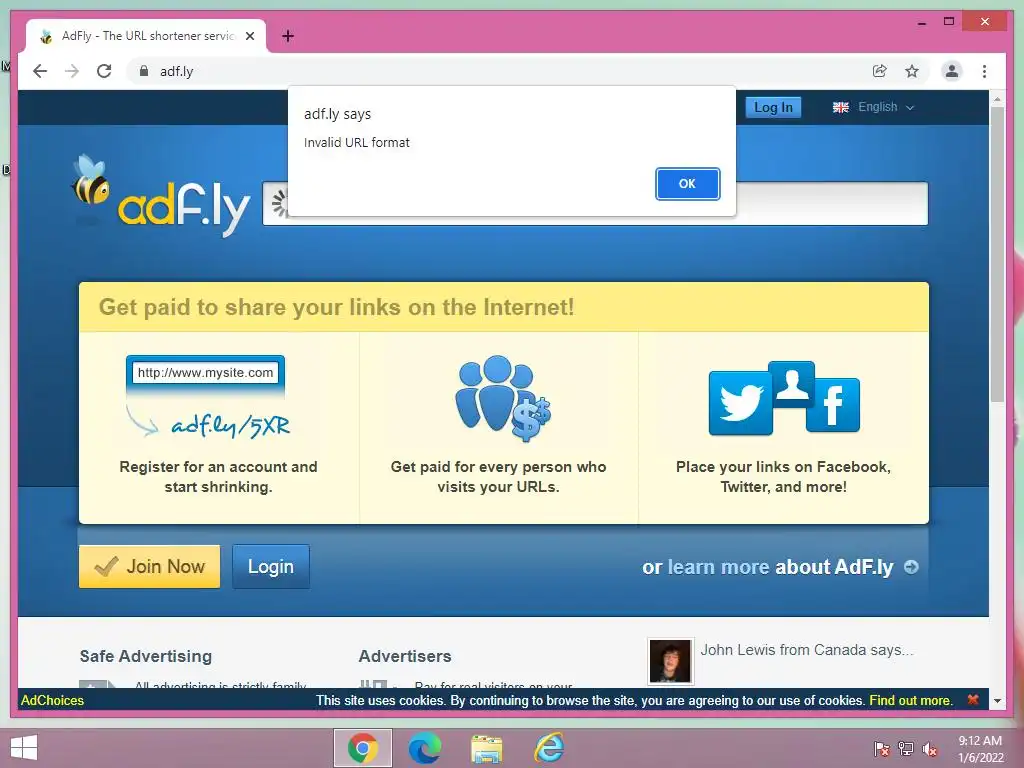
Task: Select the AdFly URL shortener tab
Action: [146, 36]
